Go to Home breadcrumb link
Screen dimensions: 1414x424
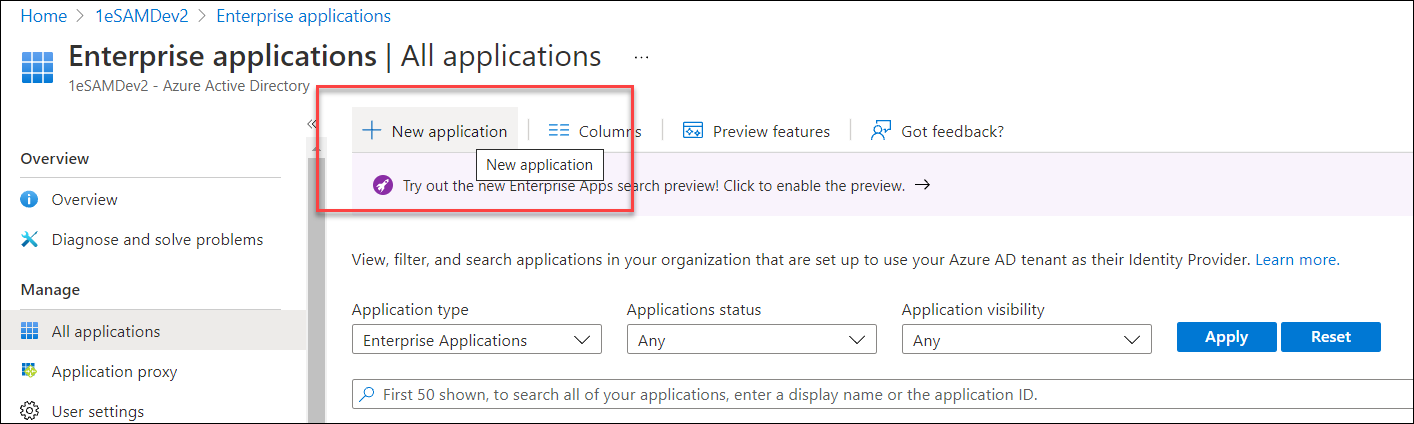pyautogui.click(x=43, y=16)
